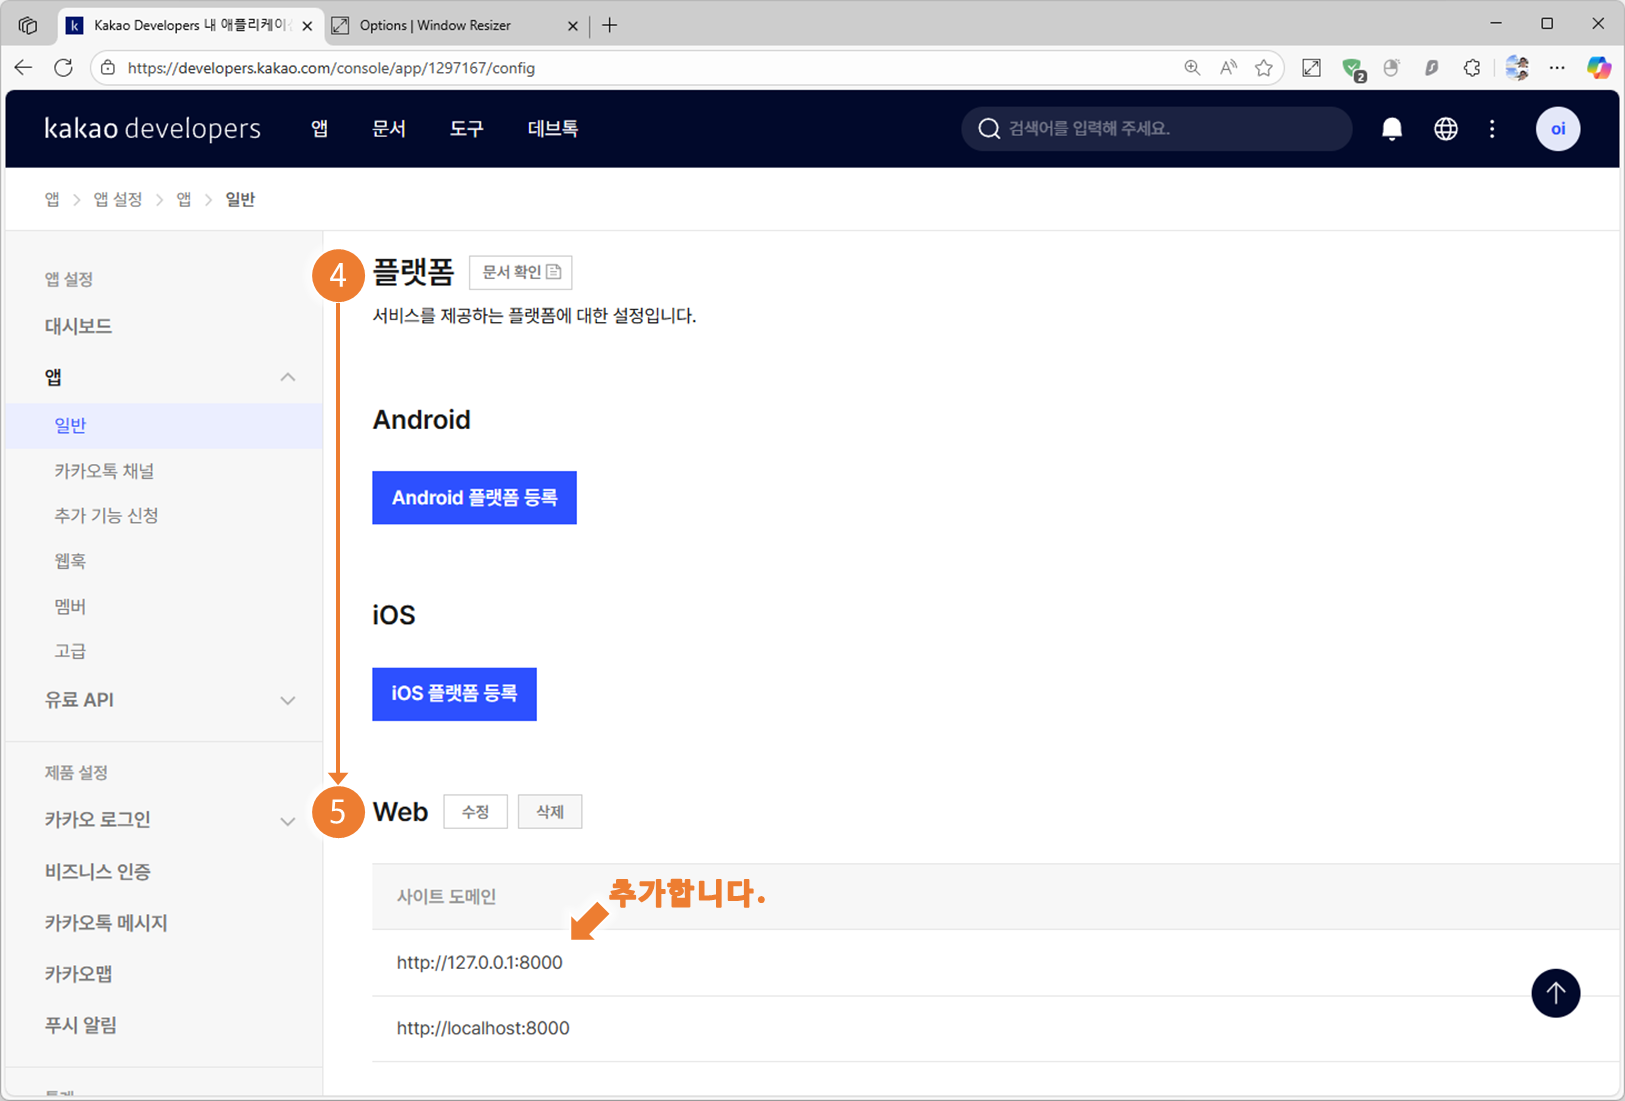Click the green shield extension icon
The height and width of the screenshot is (1101, 1625).
coord(1353,69)
